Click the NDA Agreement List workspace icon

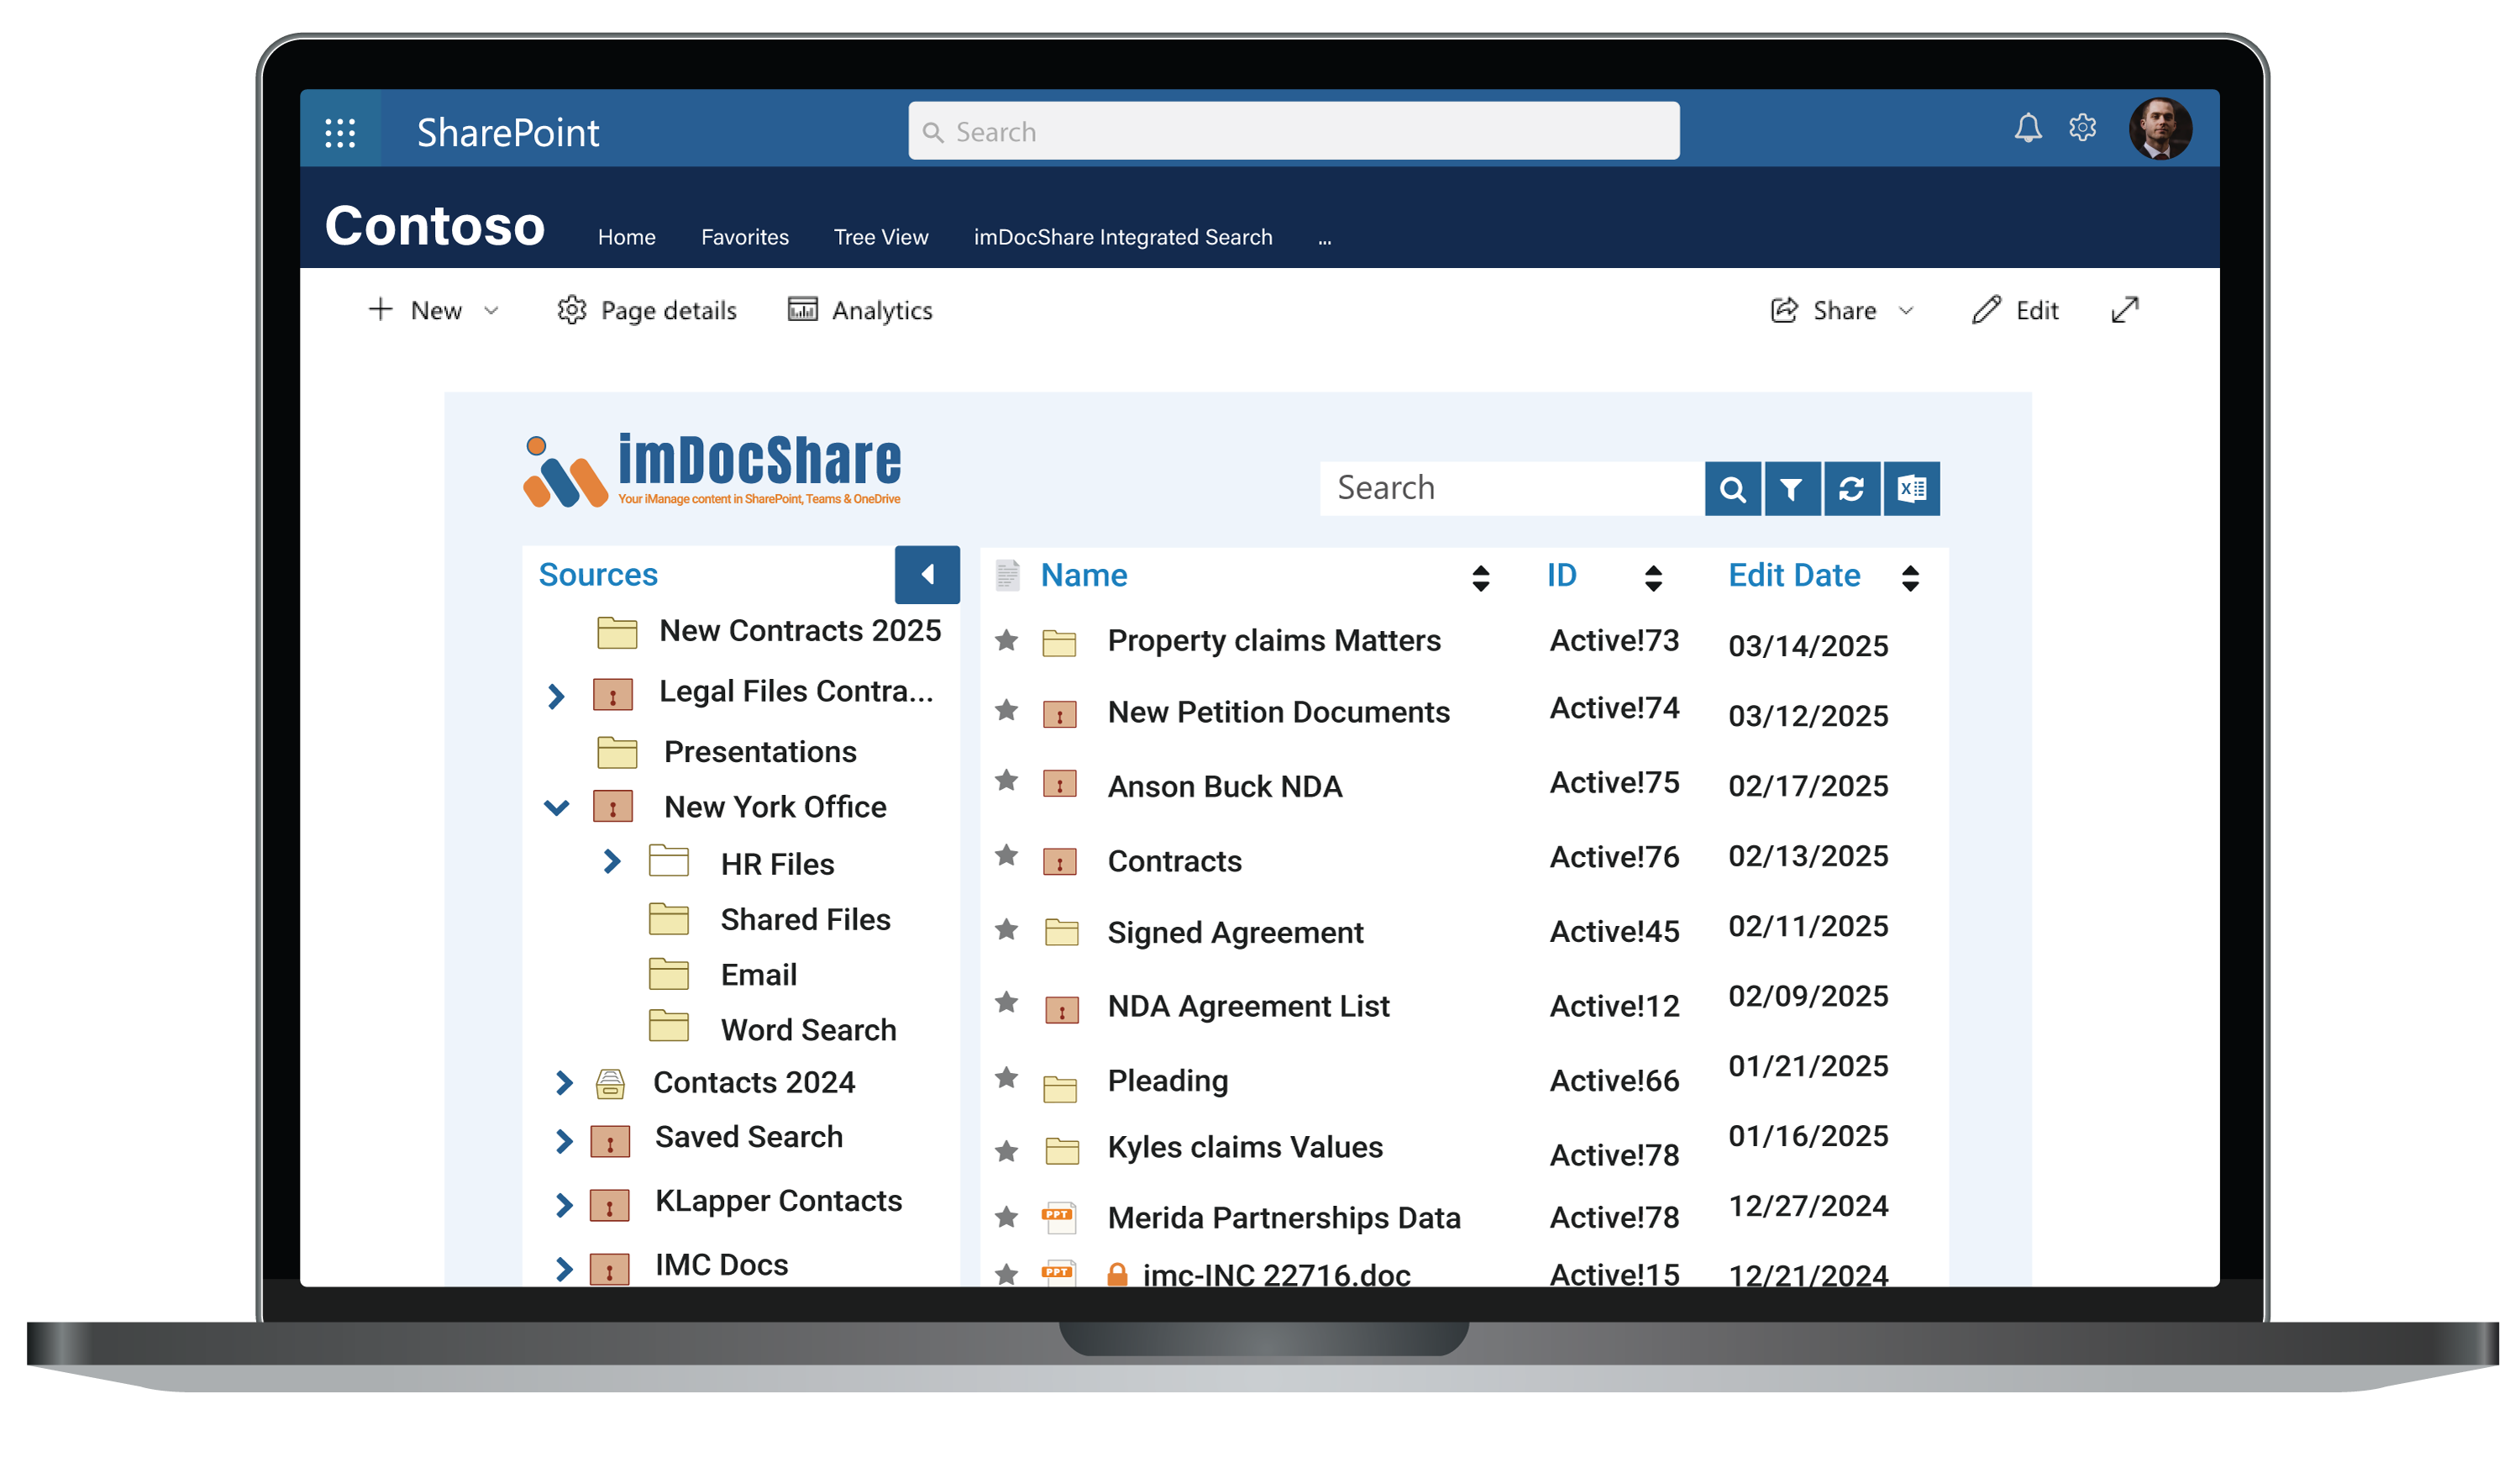tap(1061, 1010)
